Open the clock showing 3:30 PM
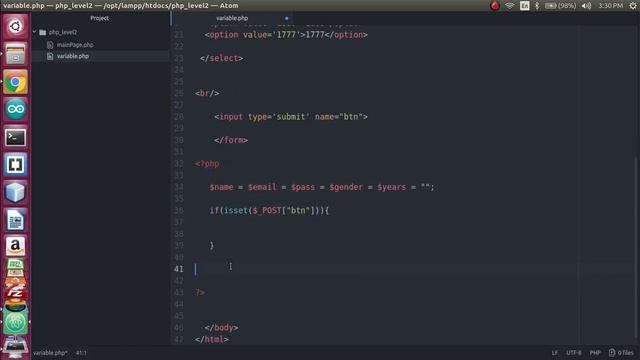The height and width of the screenshot is (360, 640). [610, 6]
